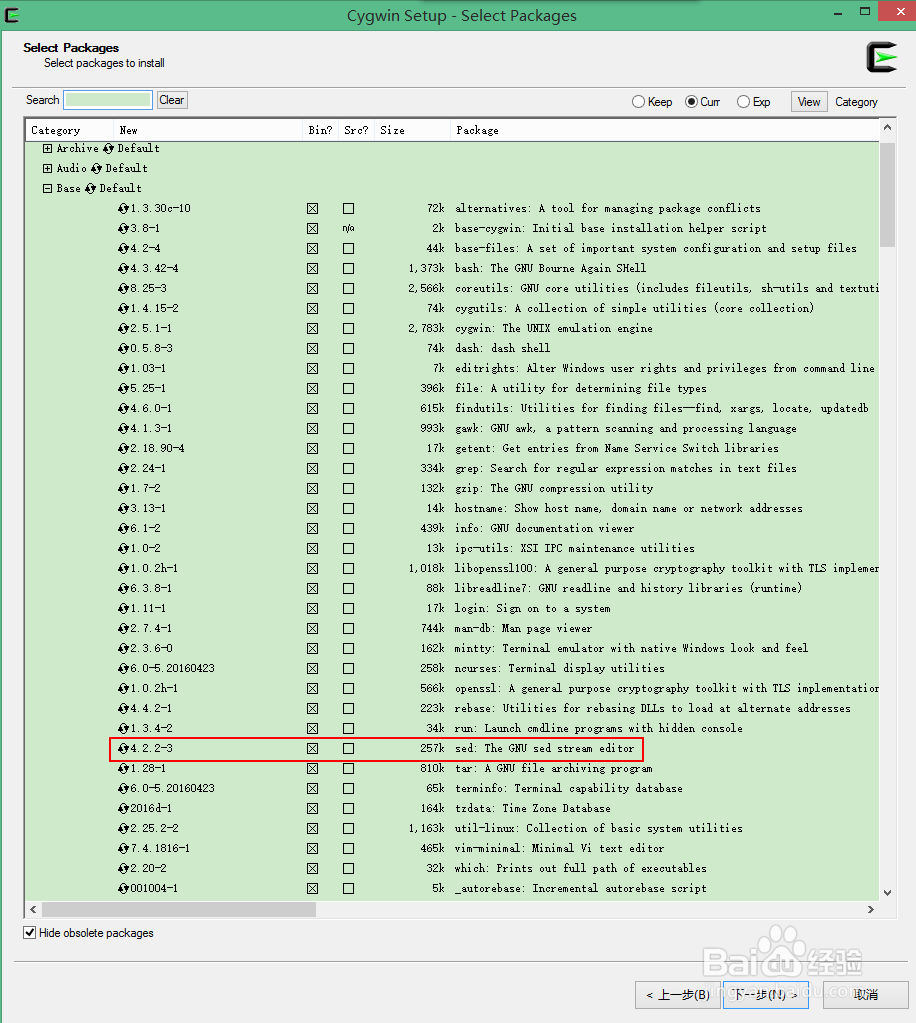Expand the Audio category
This screenshot has width=916, height=1023.
tap(48, 168)
